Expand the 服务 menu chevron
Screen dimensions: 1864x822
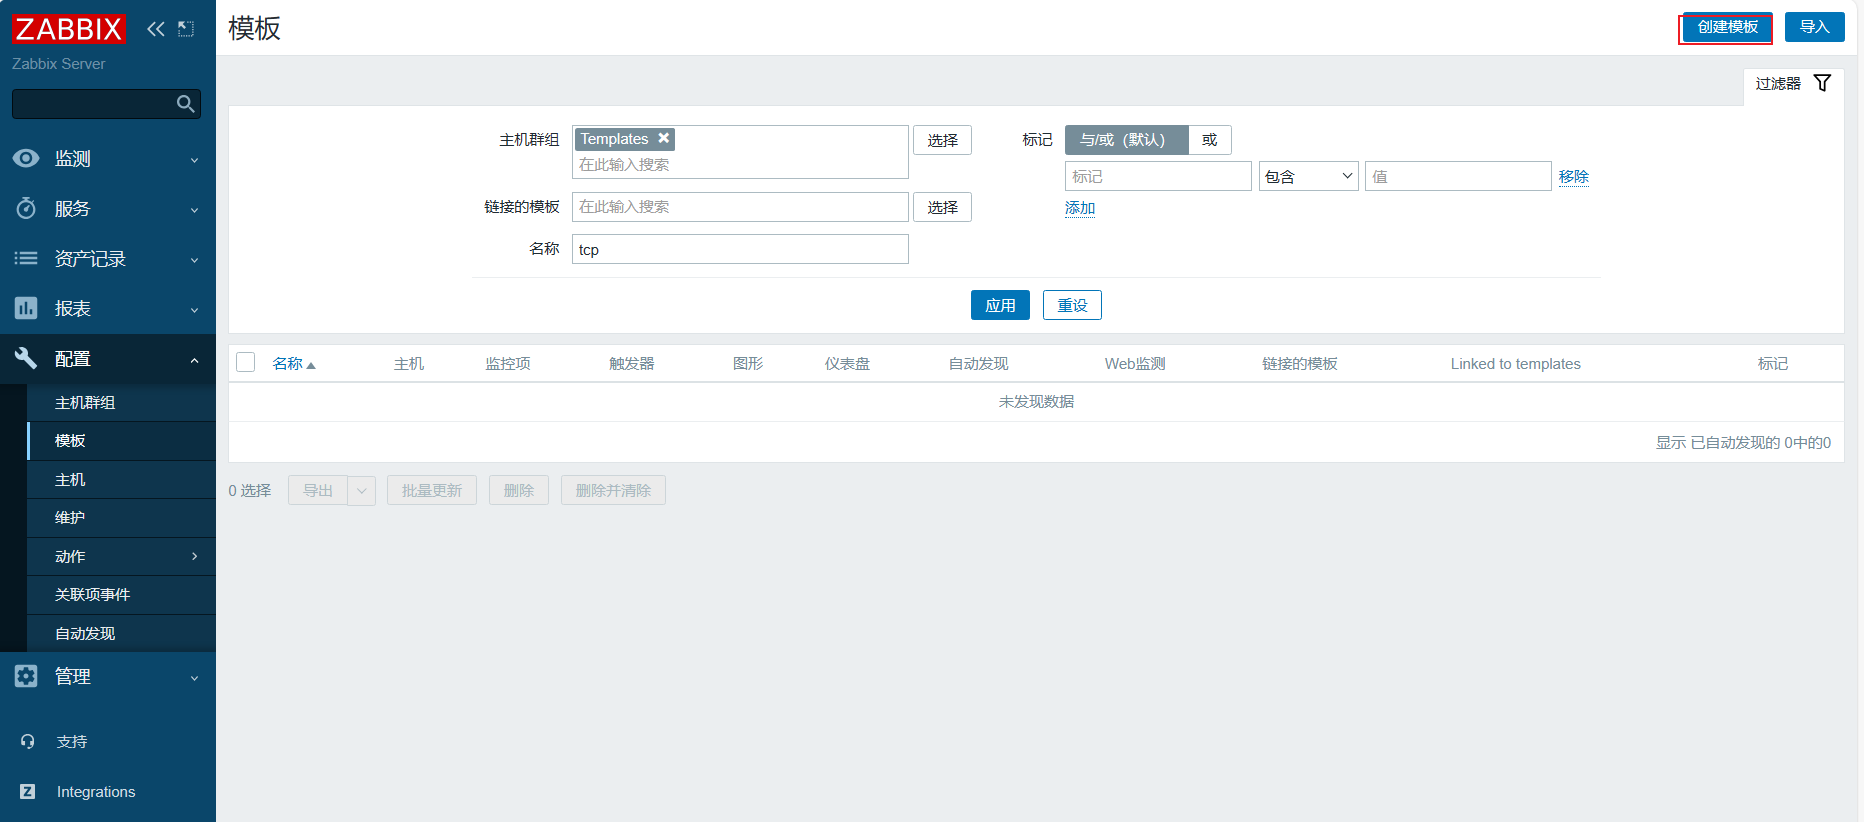tap(195, 210)
